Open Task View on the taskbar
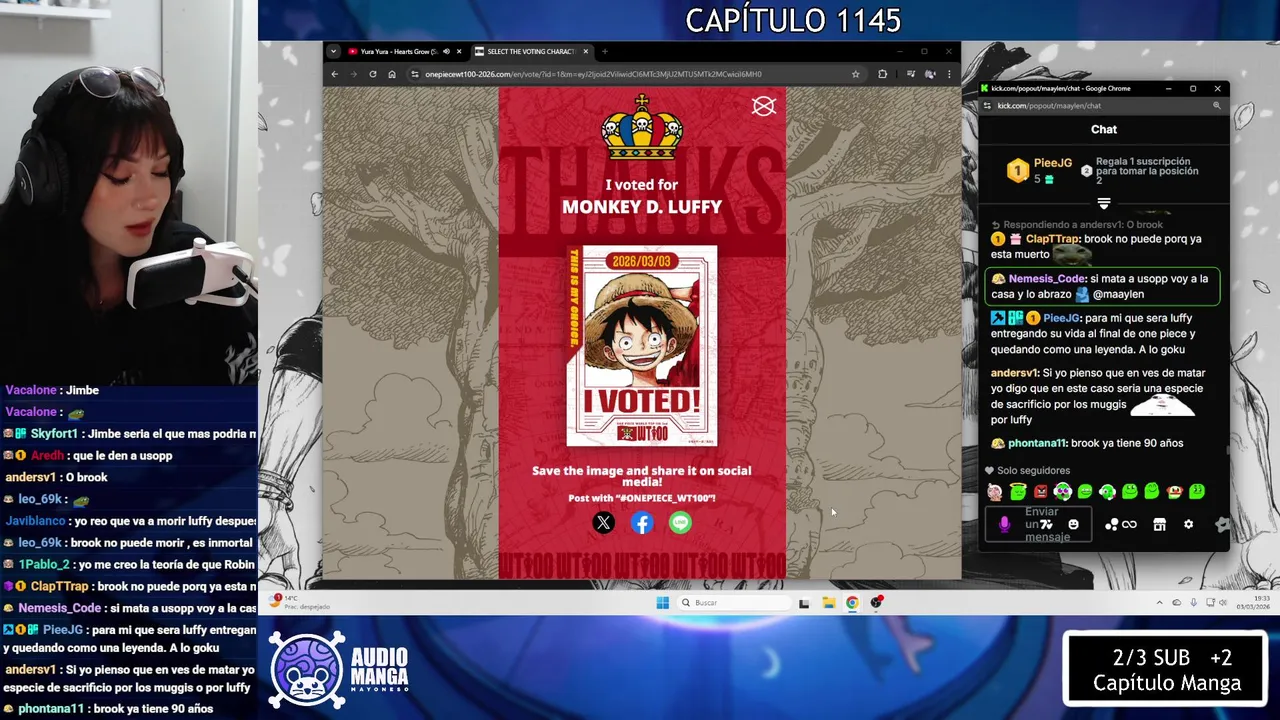The width and height of the screenshot is (1280, 720). click(804, 602)
